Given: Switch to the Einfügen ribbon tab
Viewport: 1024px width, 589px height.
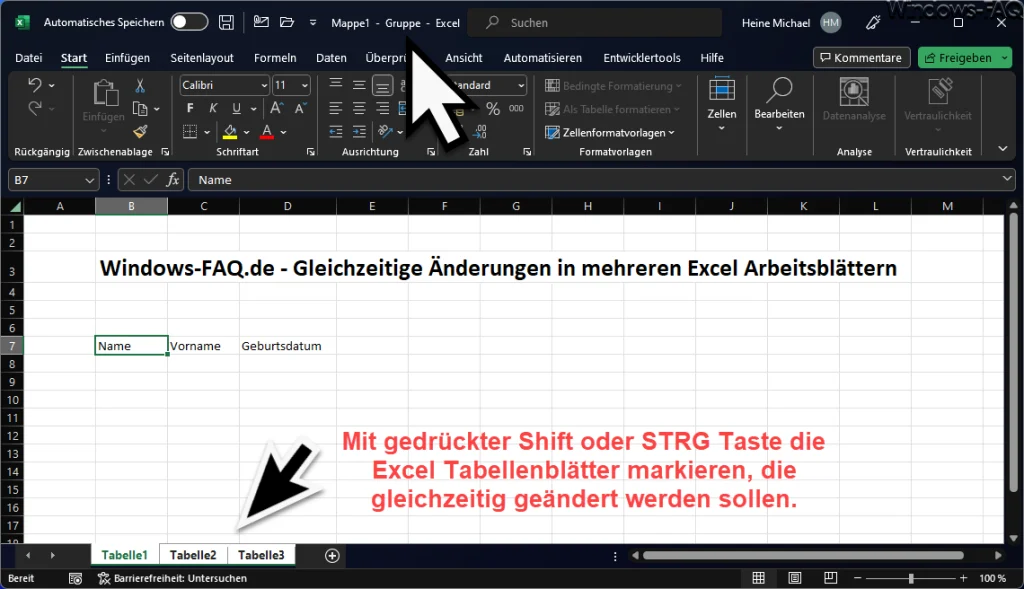Looking at the screenshot, I should 127,58.
